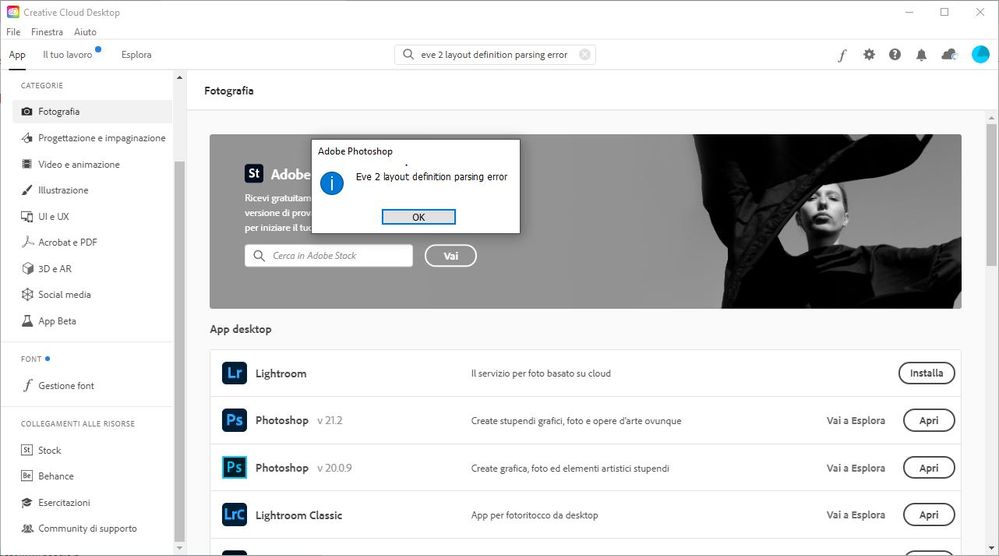The height and width of the screenshot is (556, 999).
Task: Click OK in Adobe Photoshop error dialog
Action: pyautogui.click(x=419, y=217)
